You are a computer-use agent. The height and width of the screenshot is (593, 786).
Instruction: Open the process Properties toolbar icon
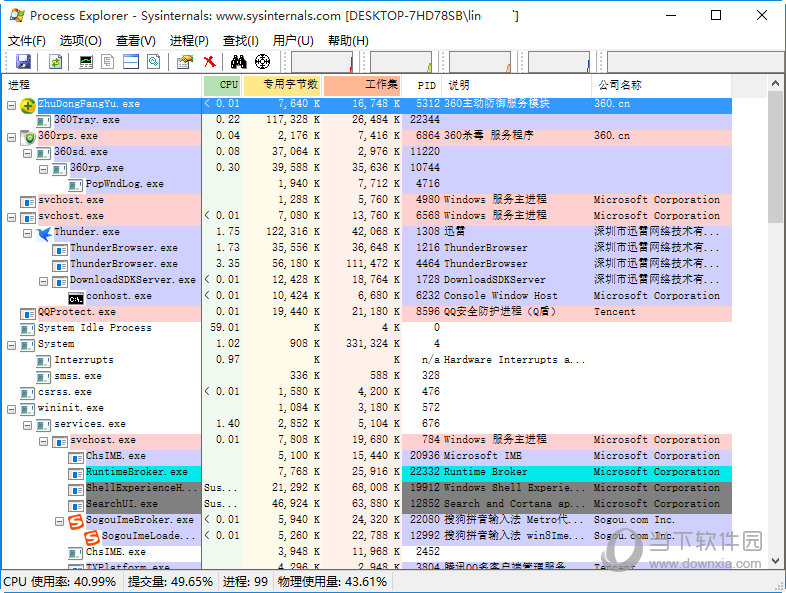pos(185,62)
